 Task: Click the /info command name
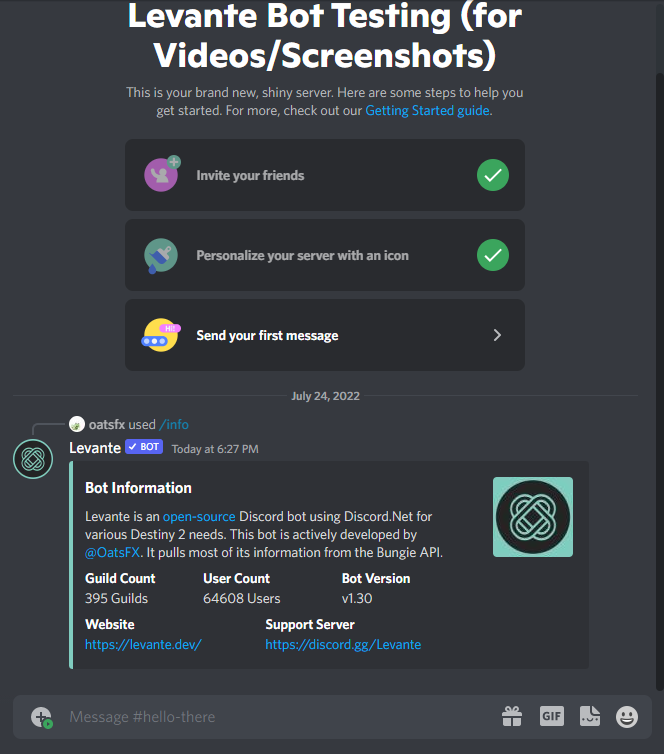174,425
